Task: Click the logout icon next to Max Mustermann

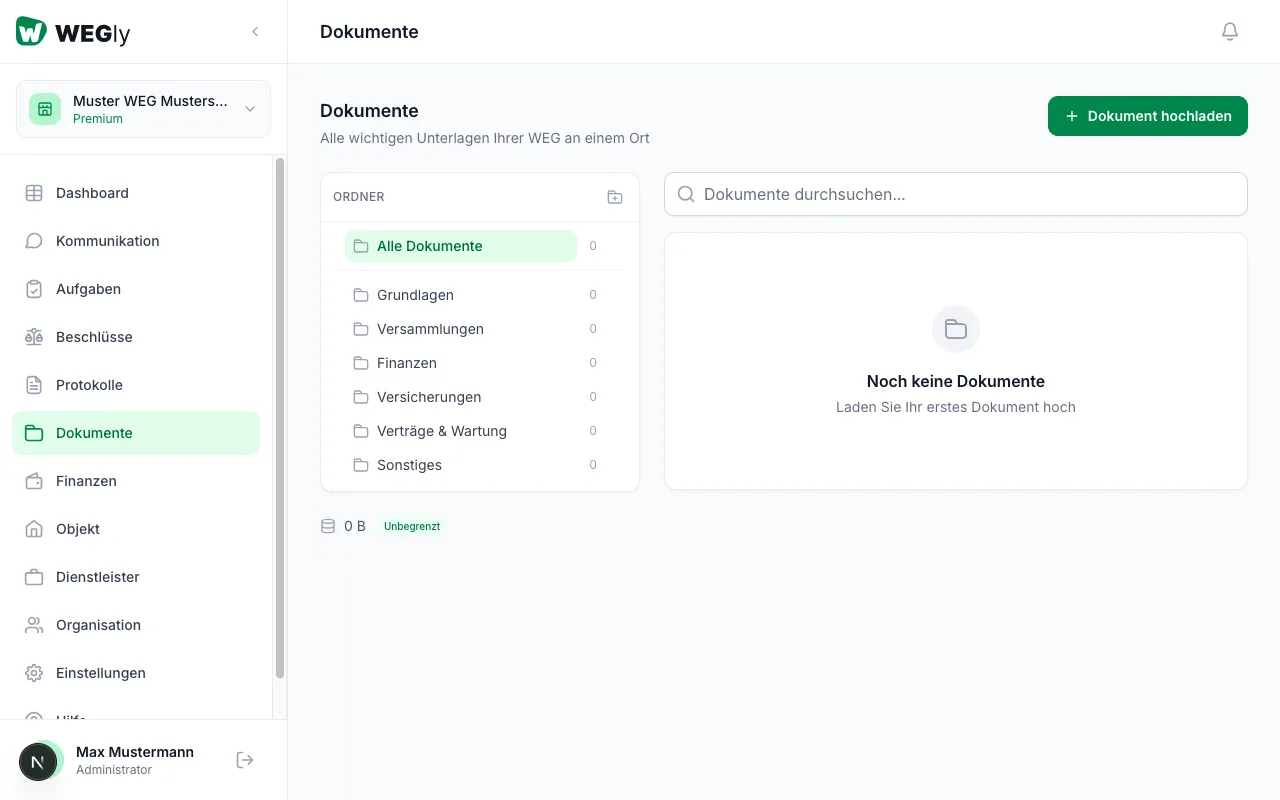Action: (245, 760)
